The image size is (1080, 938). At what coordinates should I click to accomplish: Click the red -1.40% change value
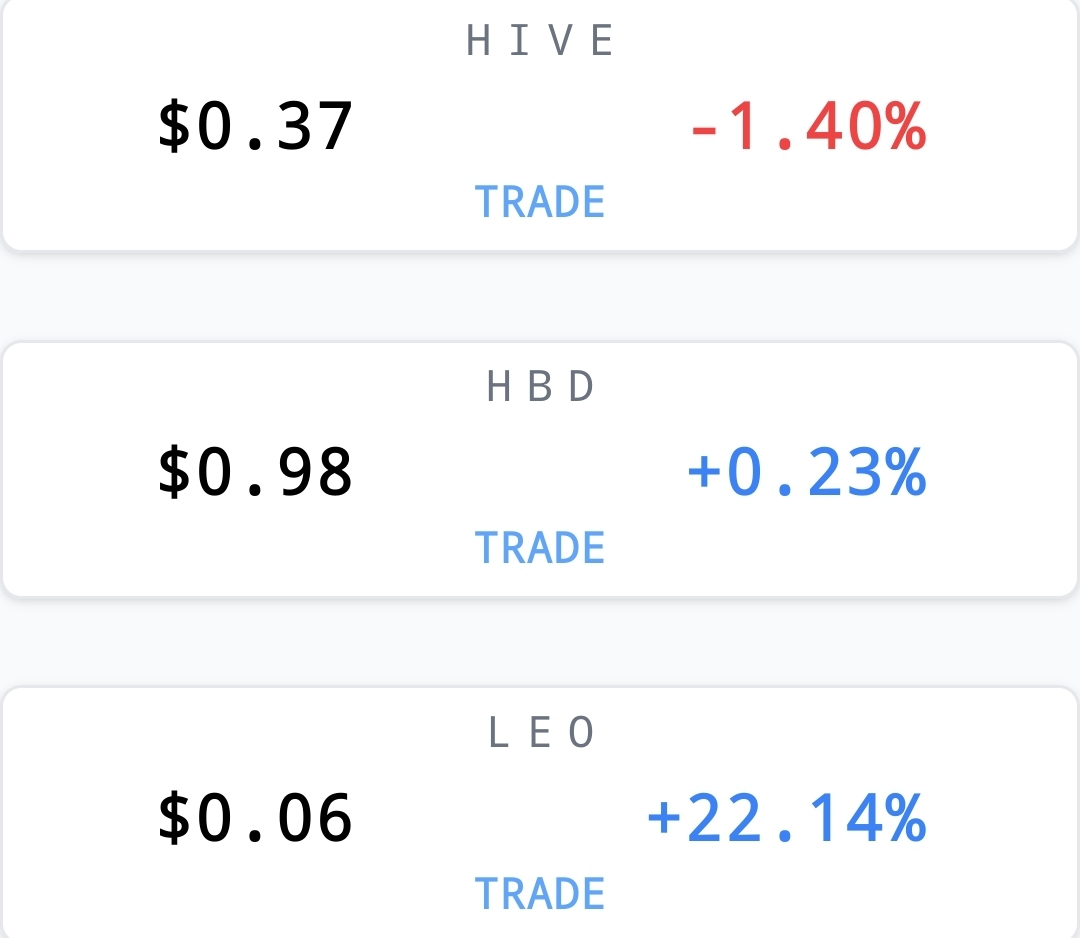pos(809,125)
